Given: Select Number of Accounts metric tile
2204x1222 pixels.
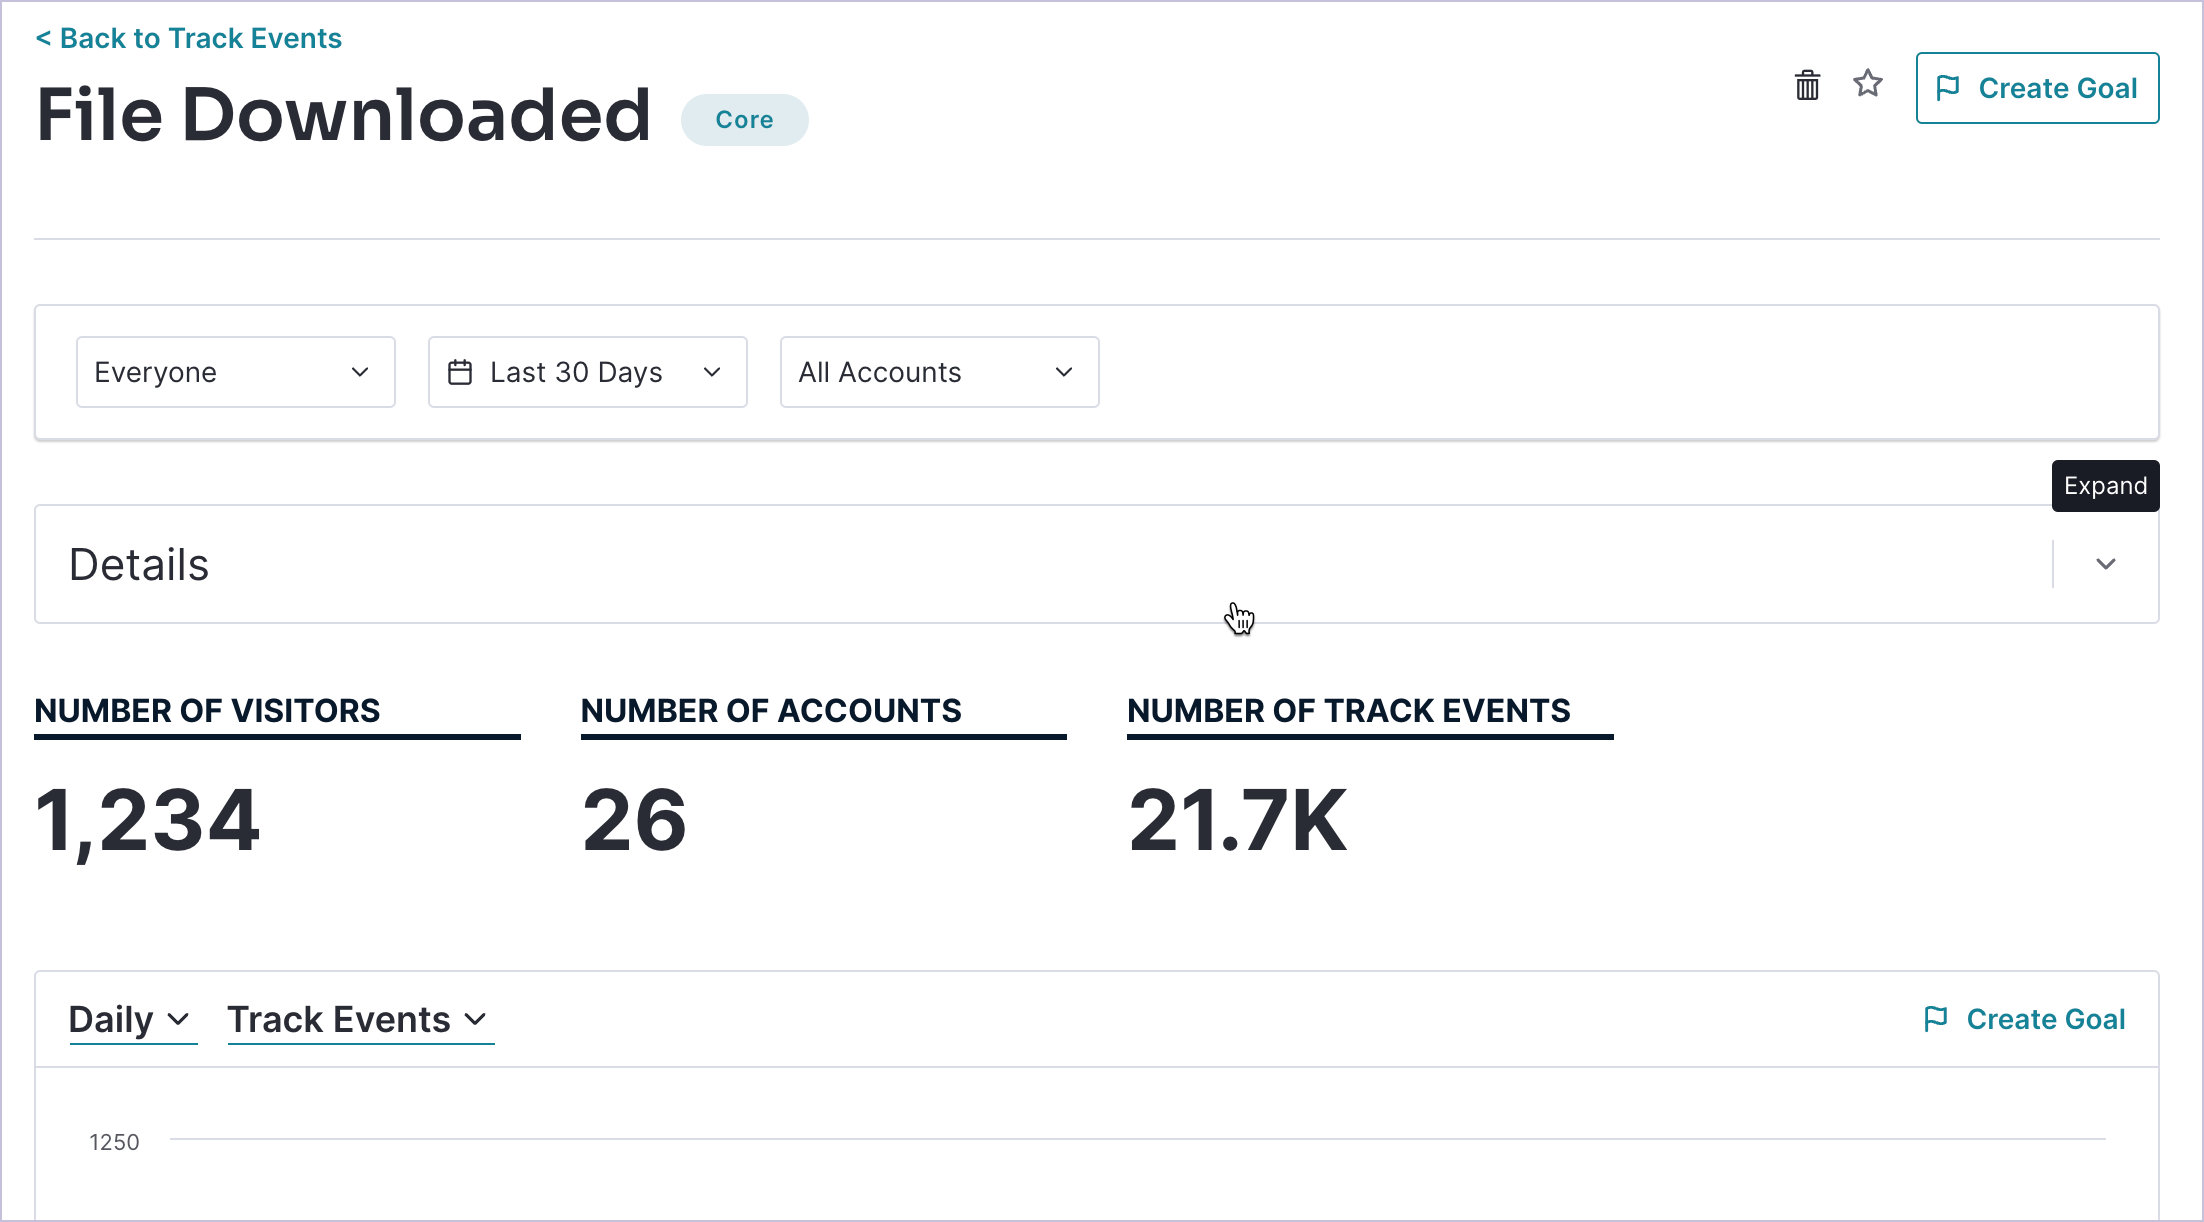Looking at the screenshot, I should 770,711.
